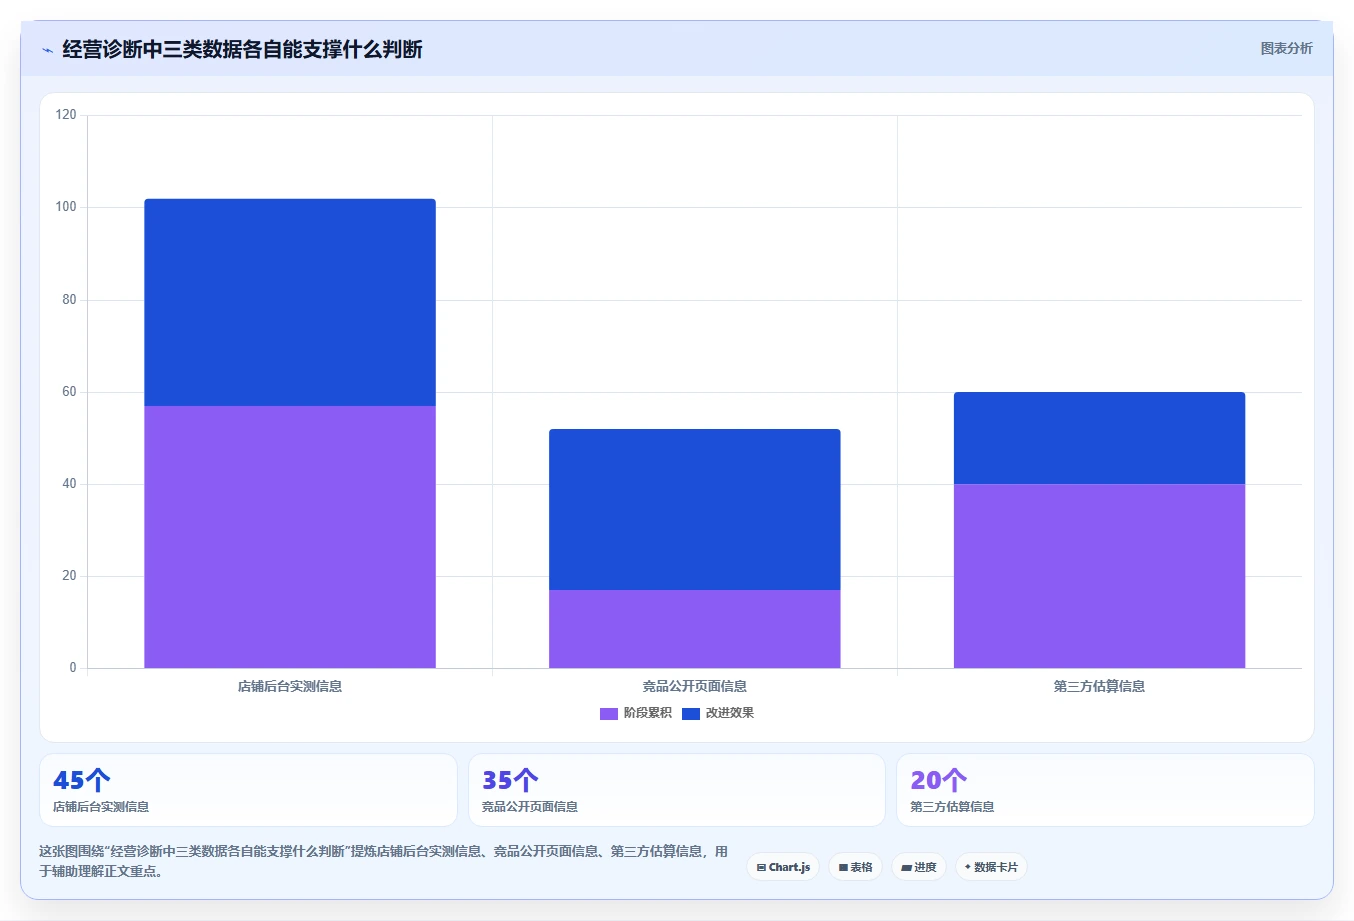This screenshot has width=1354, height=921.
Task: Click the title 经营诊断中三类数据各自能支撑什么判断
Action: point(242,49)
